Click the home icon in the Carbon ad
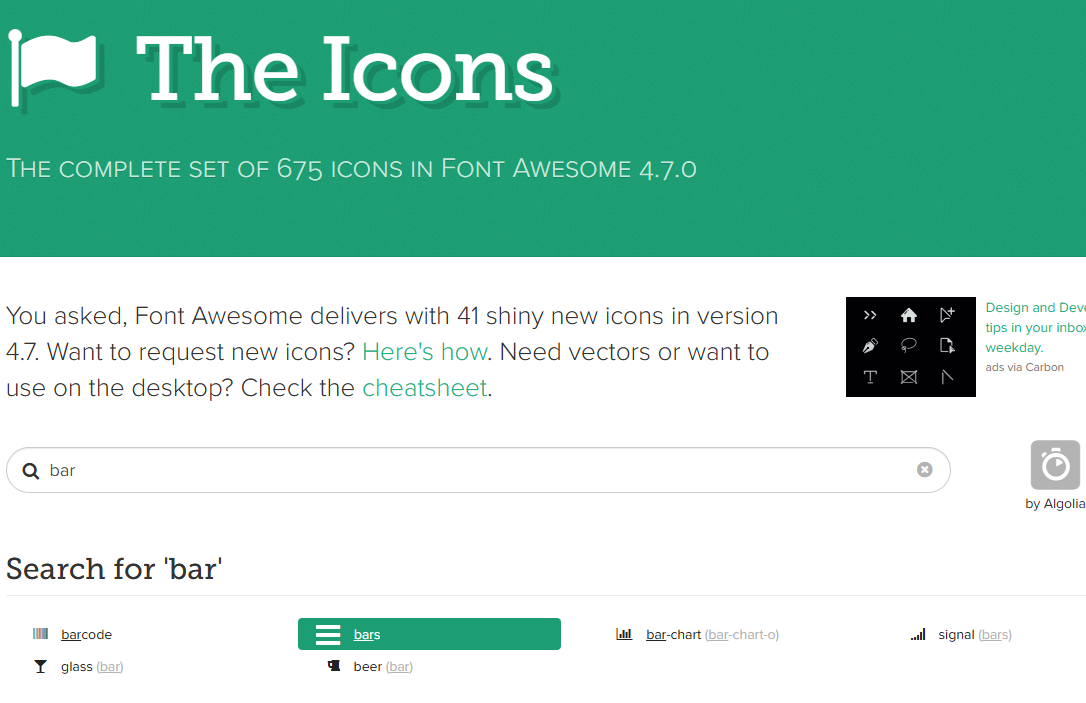Image resolution: width=1086 pixels, height=703 pixels. point(908,314)
